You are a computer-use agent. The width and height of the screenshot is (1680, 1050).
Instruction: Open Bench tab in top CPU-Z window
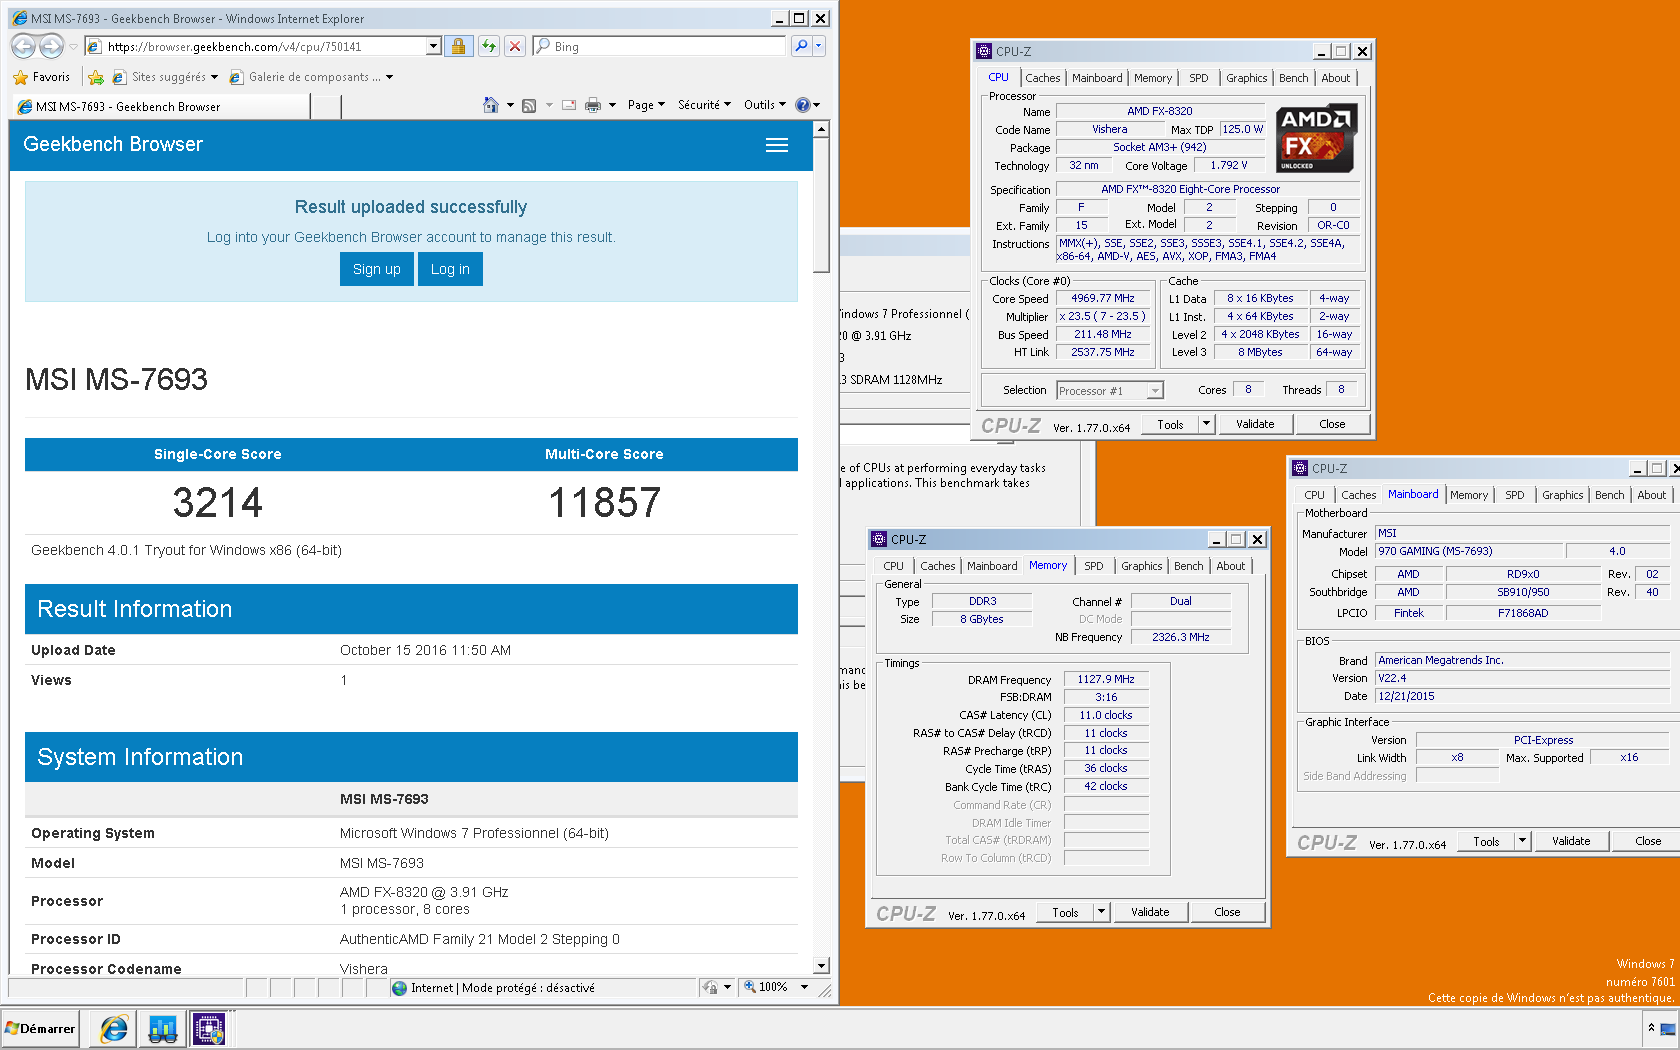click(x=1293, y=78)
